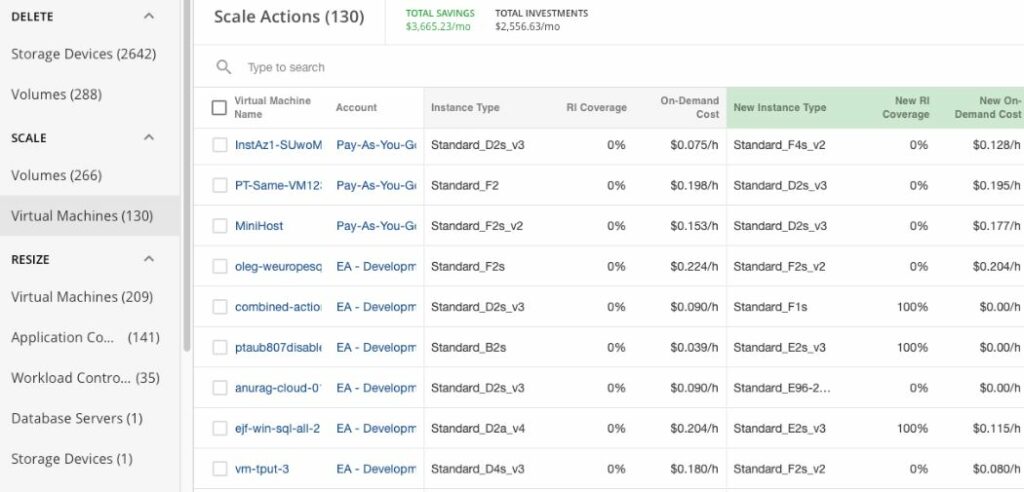Check the combined-actio row checkbox
Viewport: 1024px width, 492px height.
pos(219,307)
